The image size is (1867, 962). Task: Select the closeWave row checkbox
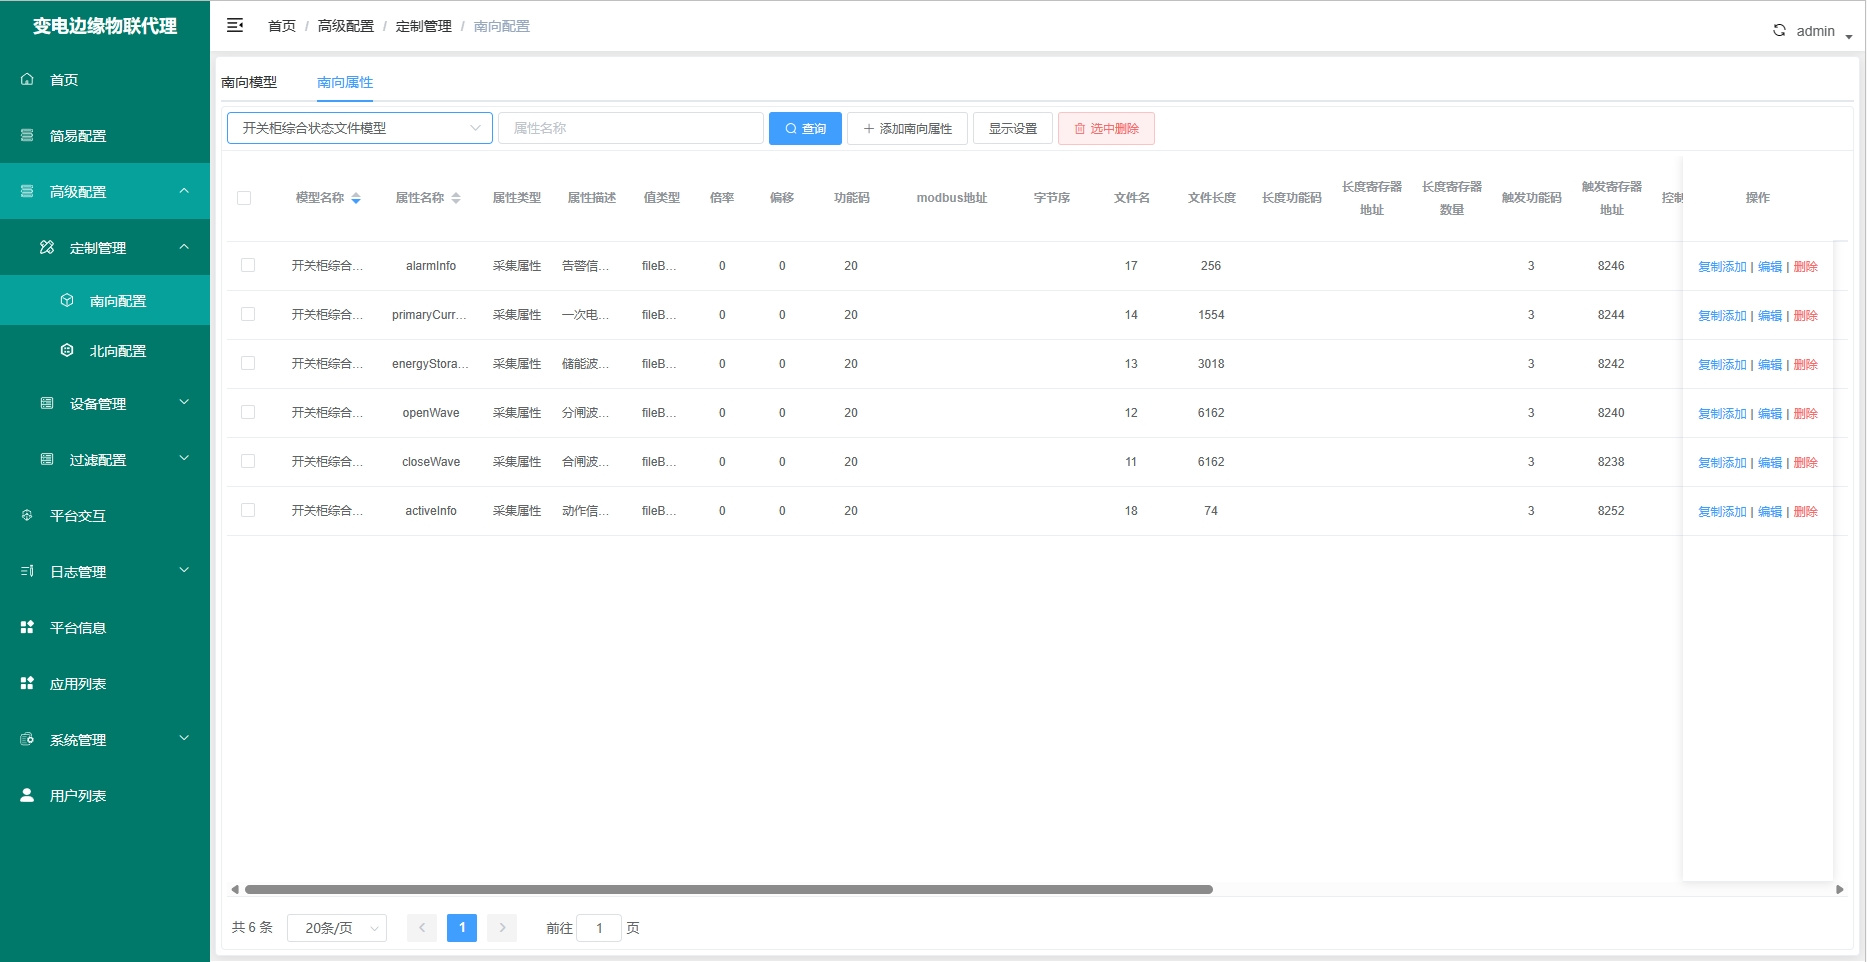248,462
